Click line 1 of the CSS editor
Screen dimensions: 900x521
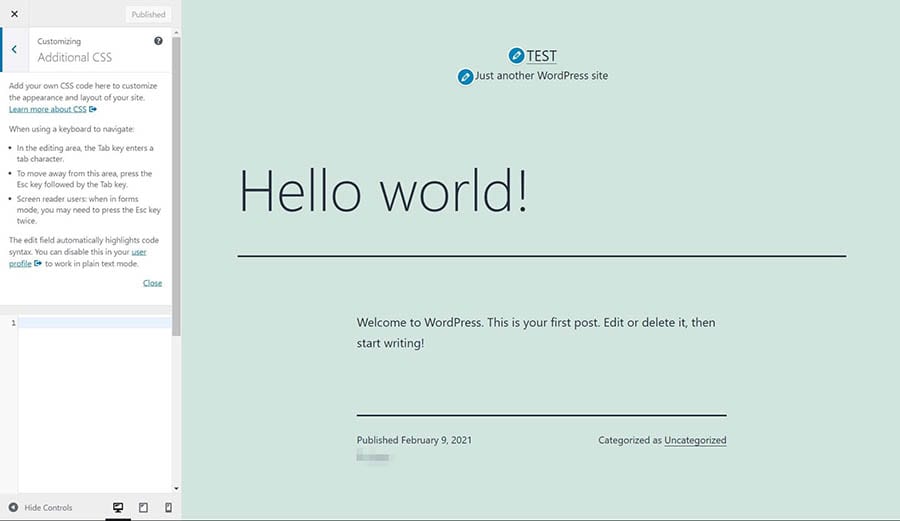[x=95, y=323]
